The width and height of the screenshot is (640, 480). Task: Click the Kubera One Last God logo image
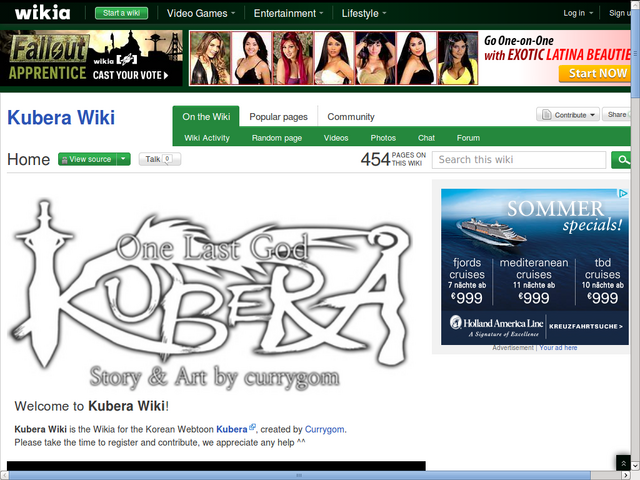(x=209, y=293)
